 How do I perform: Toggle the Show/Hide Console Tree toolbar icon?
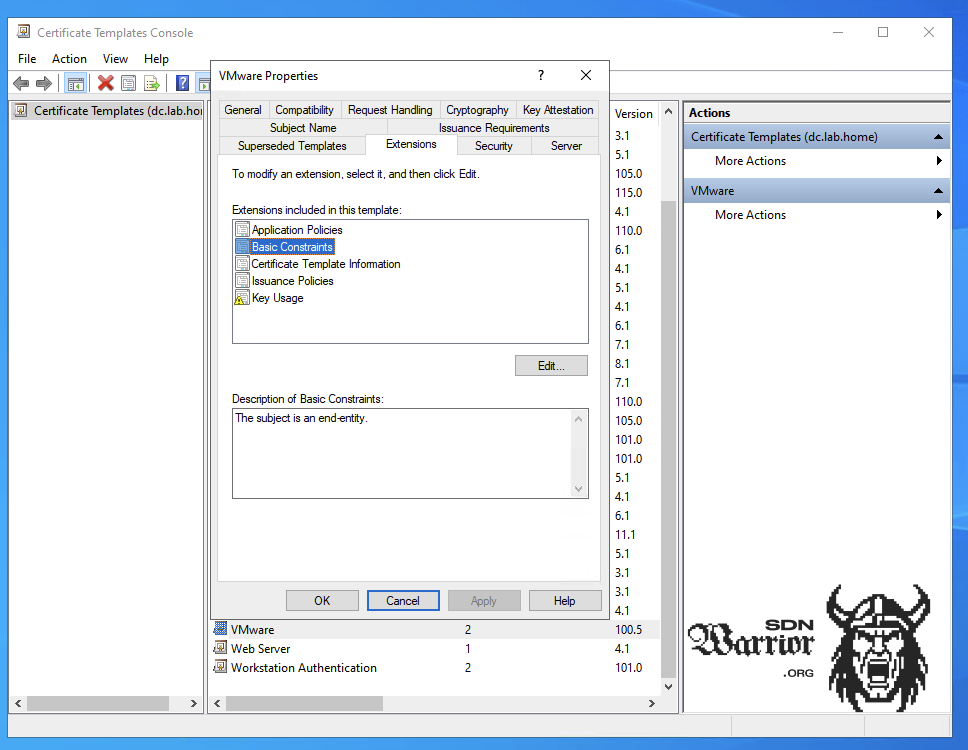coord(76,83)
